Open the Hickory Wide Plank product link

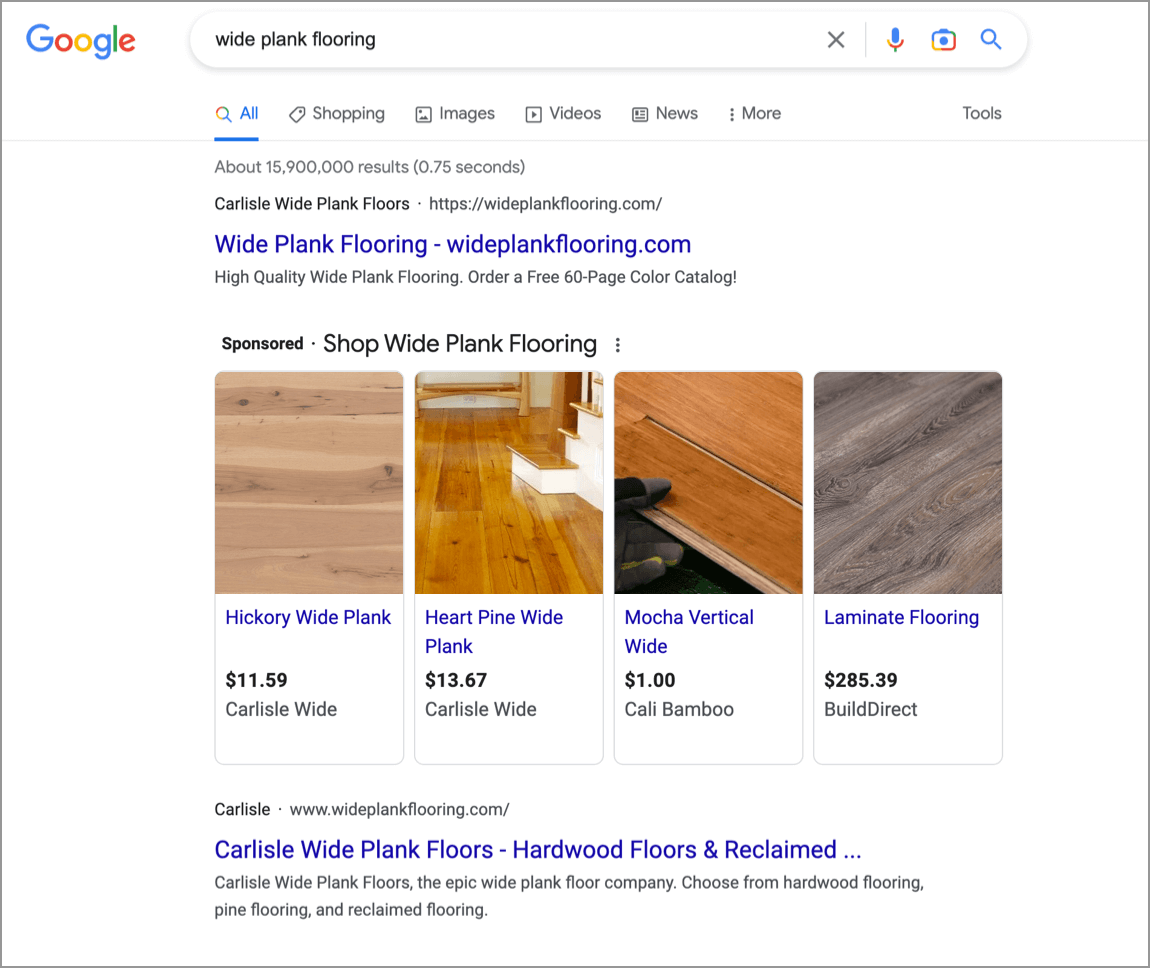pyautogui.click(x=308, y=617)
